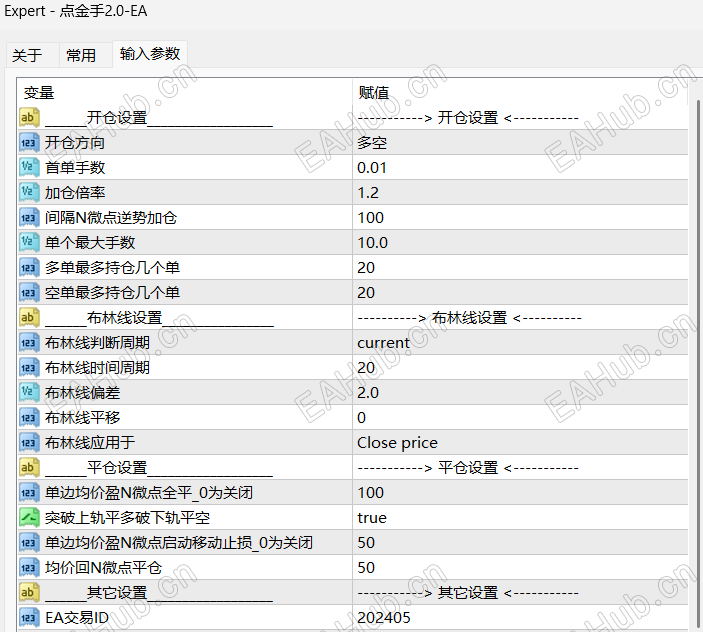Select the 输入参数 tab
Viewport: 703px width, 632px height.
click(150, 54)
